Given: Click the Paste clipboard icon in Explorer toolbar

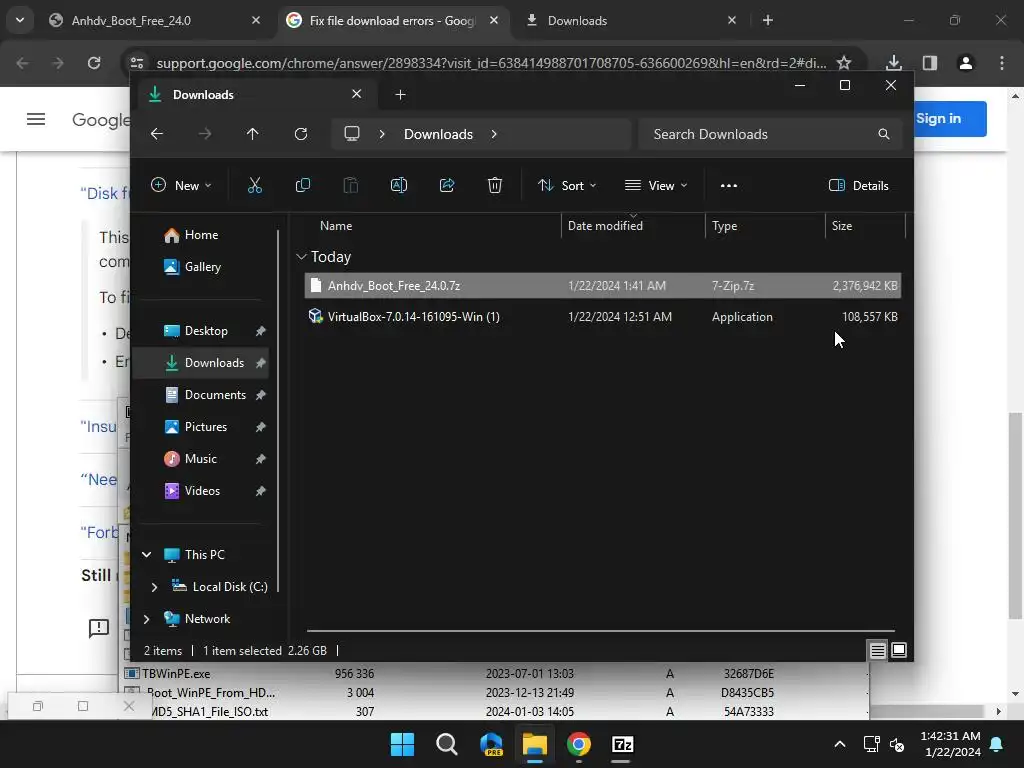Looking at the screenshot, I should point(351,185).
